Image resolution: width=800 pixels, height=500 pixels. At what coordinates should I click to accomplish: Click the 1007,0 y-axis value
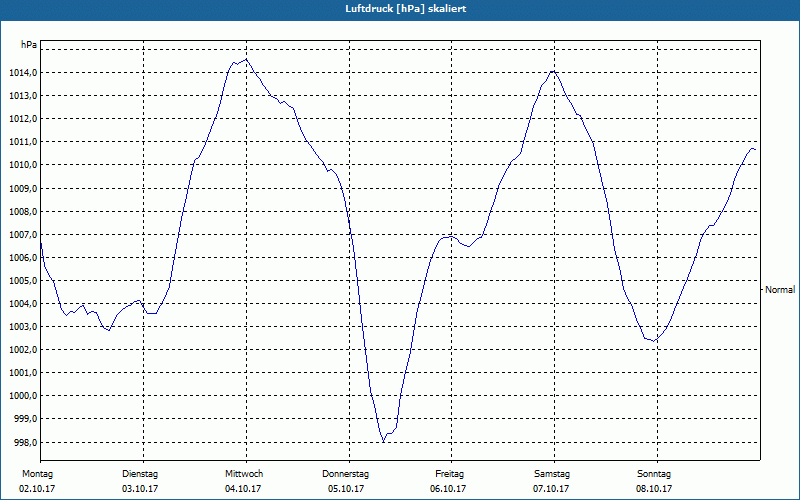pos(23,235)
